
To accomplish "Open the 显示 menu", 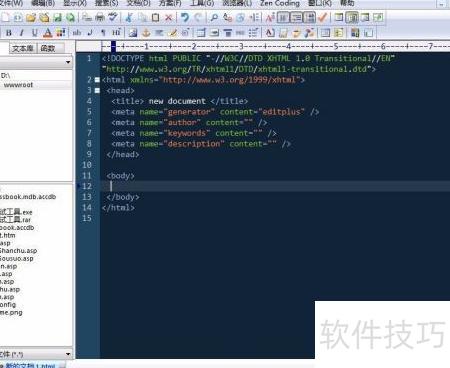I will [75, 3].
